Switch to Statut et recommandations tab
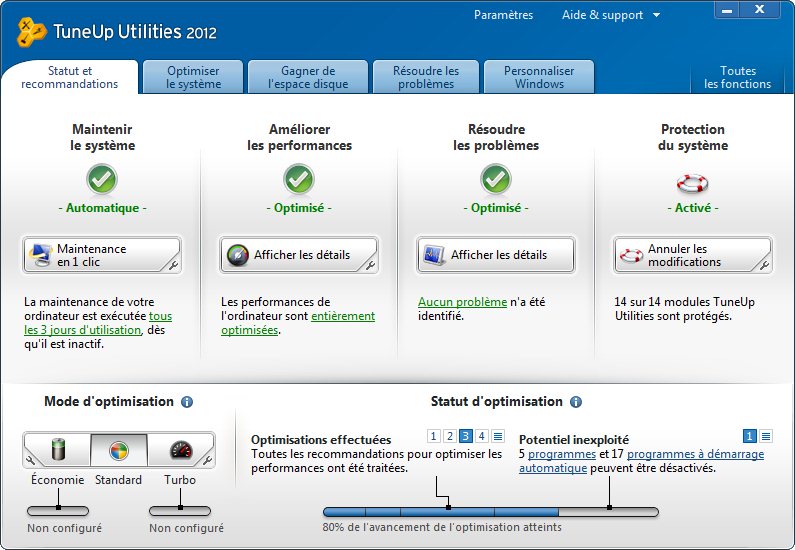 [69, 78]
